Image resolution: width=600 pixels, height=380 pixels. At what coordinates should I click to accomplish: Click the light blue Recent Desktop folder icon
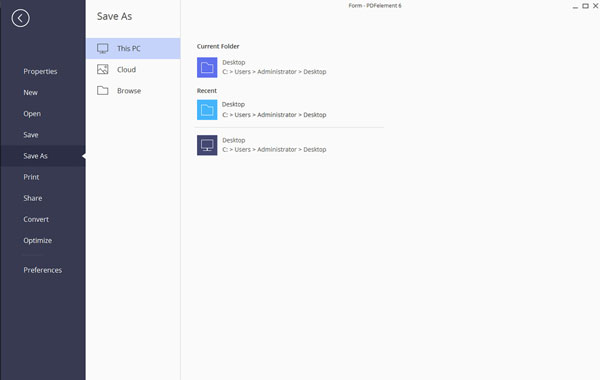[207, 110]
